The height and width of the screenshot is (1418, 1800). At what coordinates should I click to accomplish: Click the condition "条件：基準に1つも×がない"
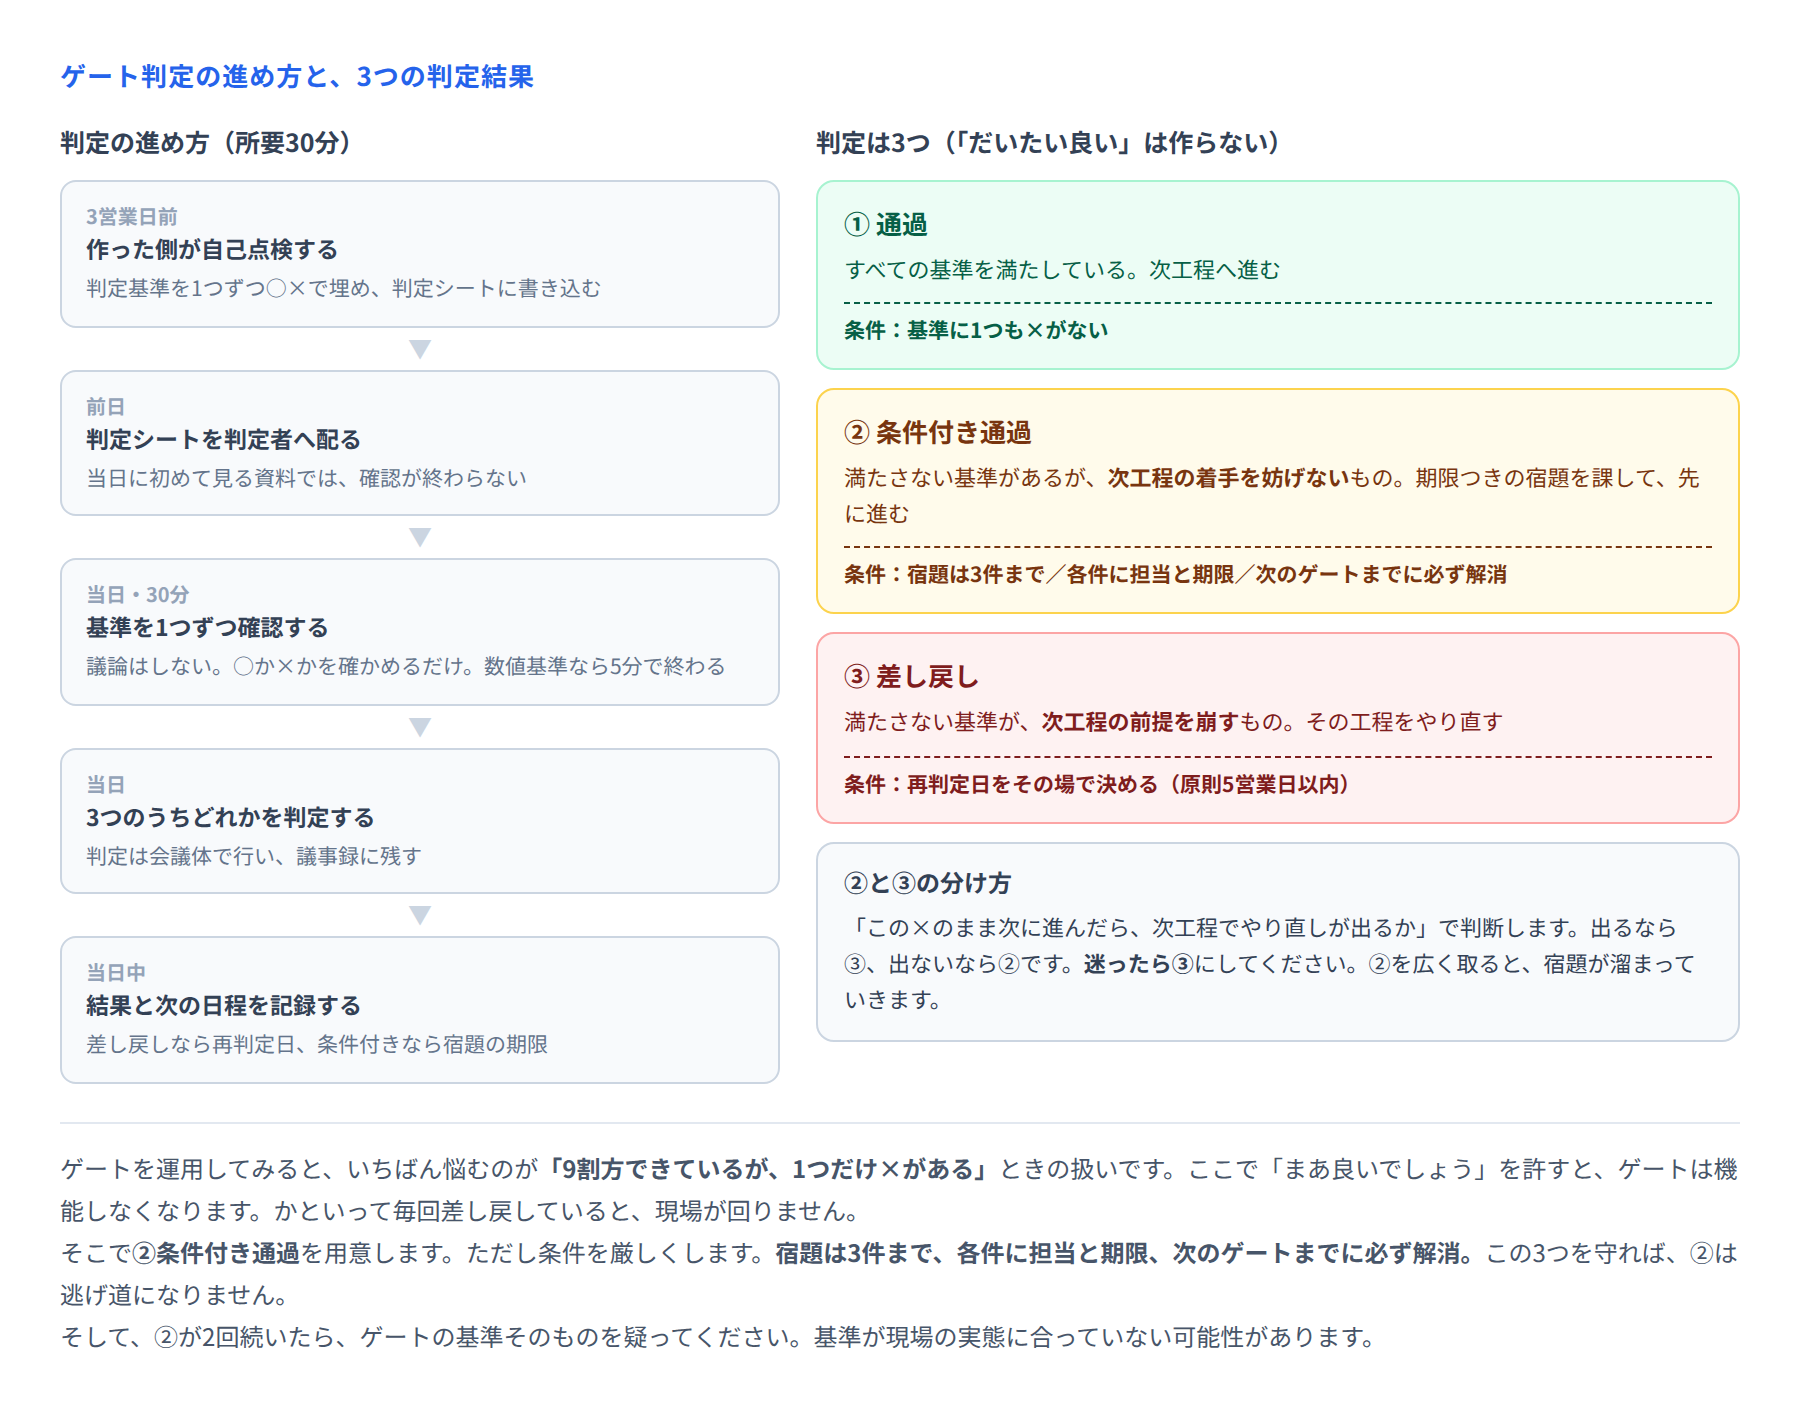(x=976, y=330)
